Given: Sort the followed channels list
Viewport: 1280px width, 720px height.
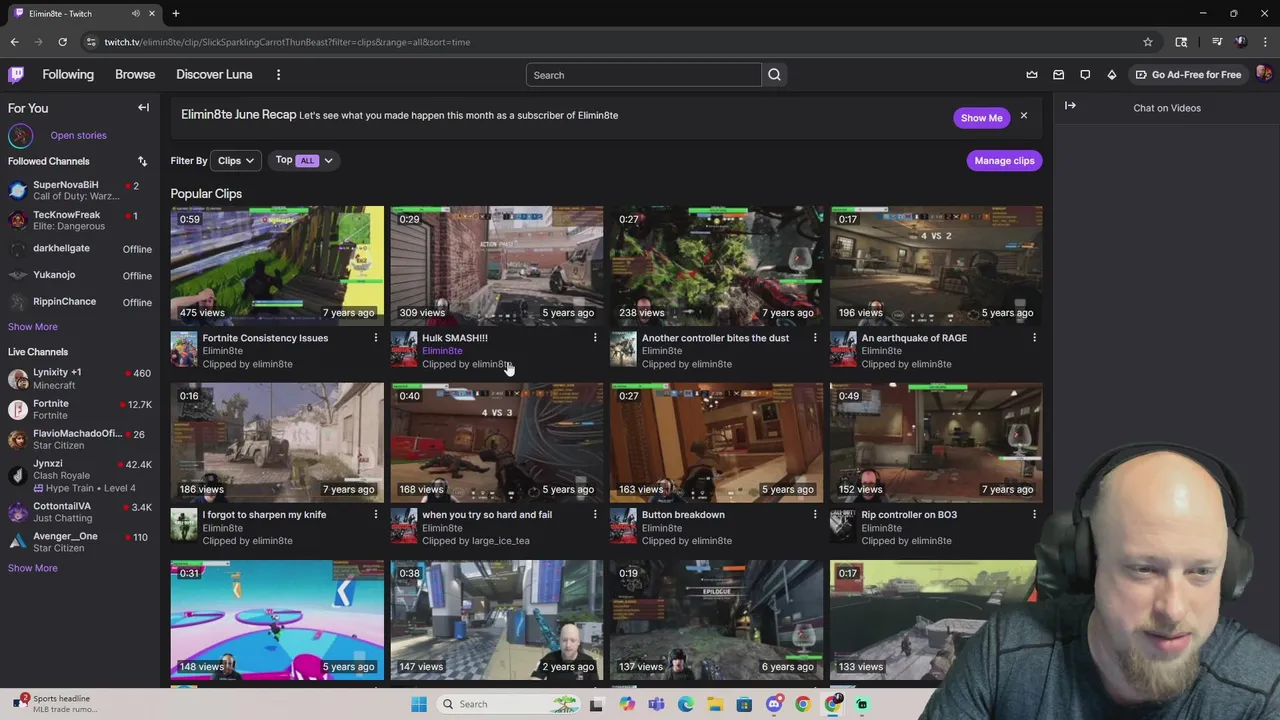Looking at the screenshot, I should point(142,161).
